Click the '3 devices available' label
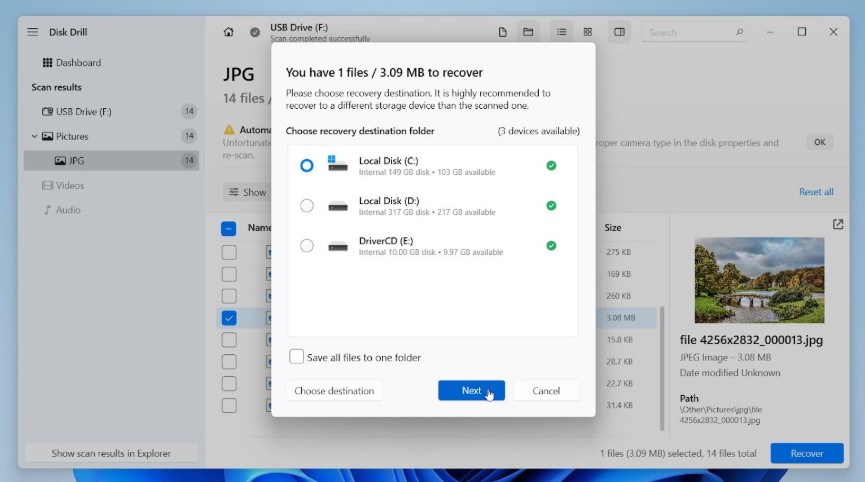865x482 pixels. click(x=538, y=131)
